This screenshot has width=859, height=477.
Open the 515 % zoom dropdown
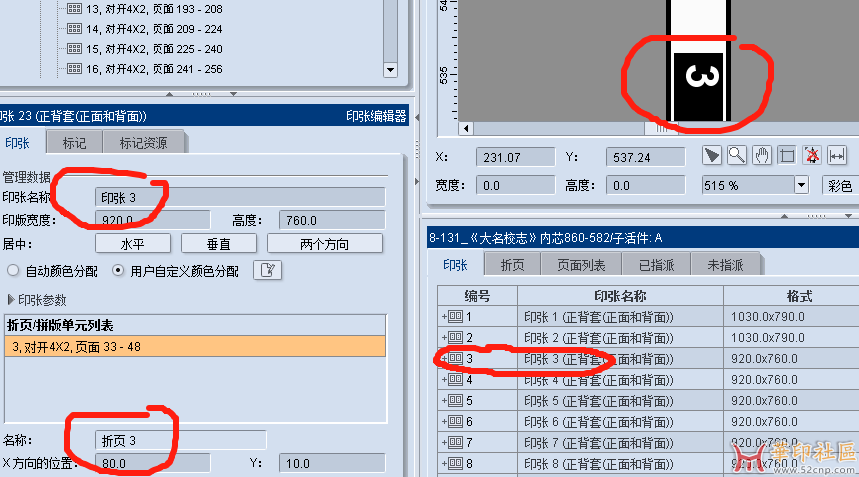point(801,185)
